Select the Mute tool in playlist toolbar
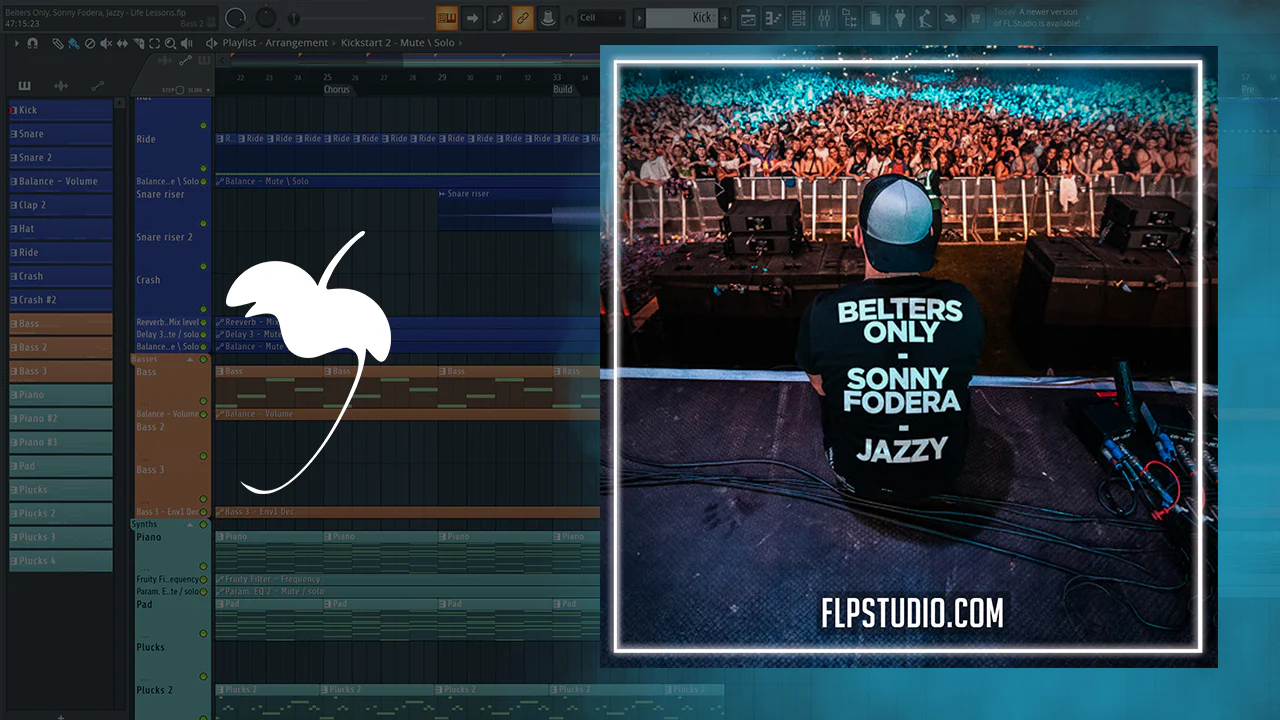This screenshot has width=1280, height=720. point(106,43)
